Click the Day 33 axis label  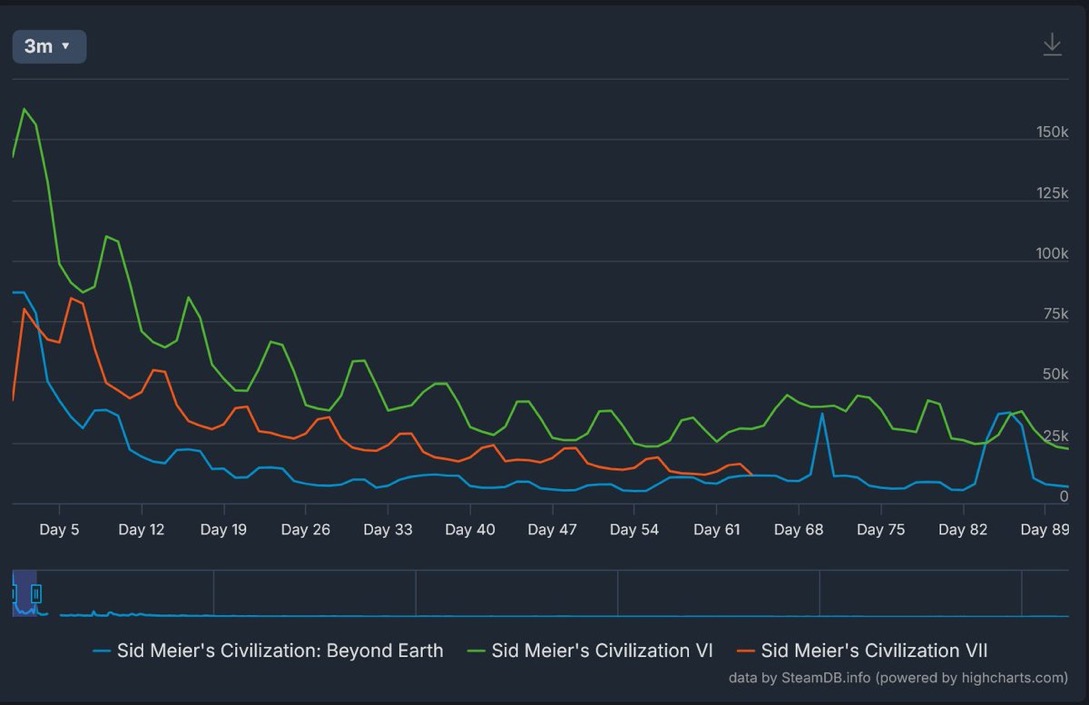pos(388,530)
